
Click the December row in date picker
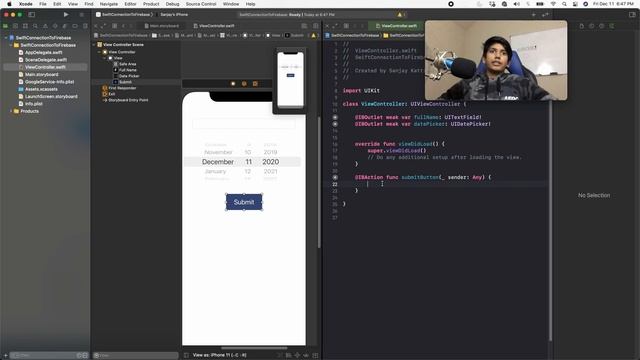[242, 162]
